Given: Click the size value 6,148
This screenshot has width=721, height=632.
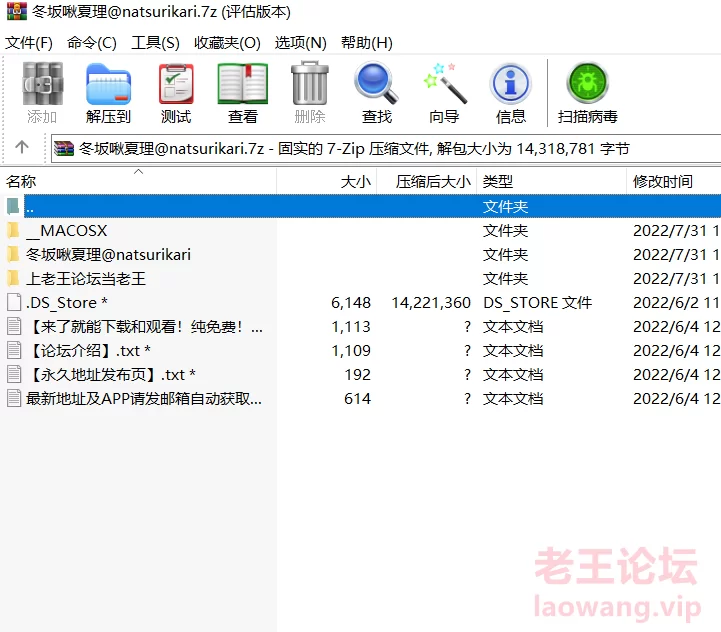Looking at the screenshot, I should coord(351,302).
